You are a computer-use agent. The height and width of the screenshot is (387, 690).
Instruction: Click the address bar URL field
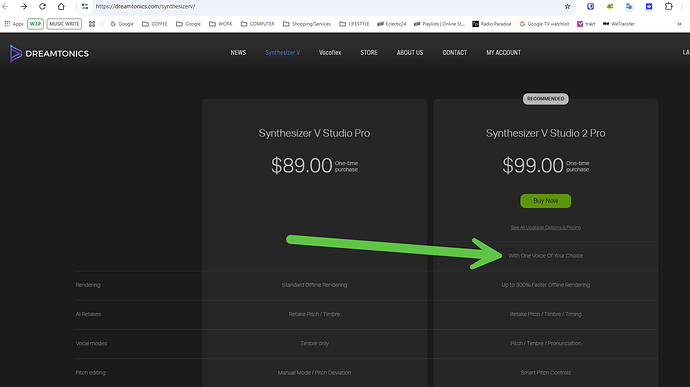pyautogui.click(x=326, y=7)
